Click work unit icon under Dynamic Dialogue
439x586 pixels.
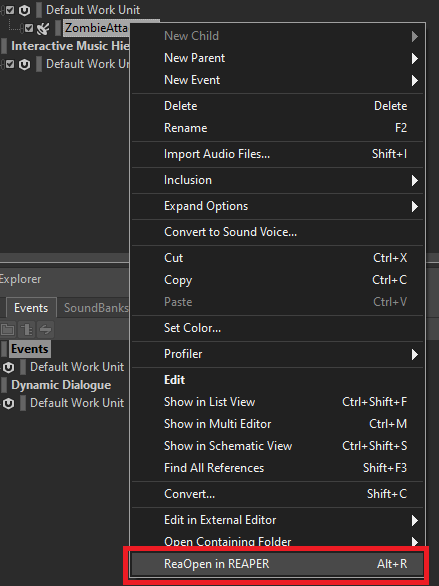[9, 403]
